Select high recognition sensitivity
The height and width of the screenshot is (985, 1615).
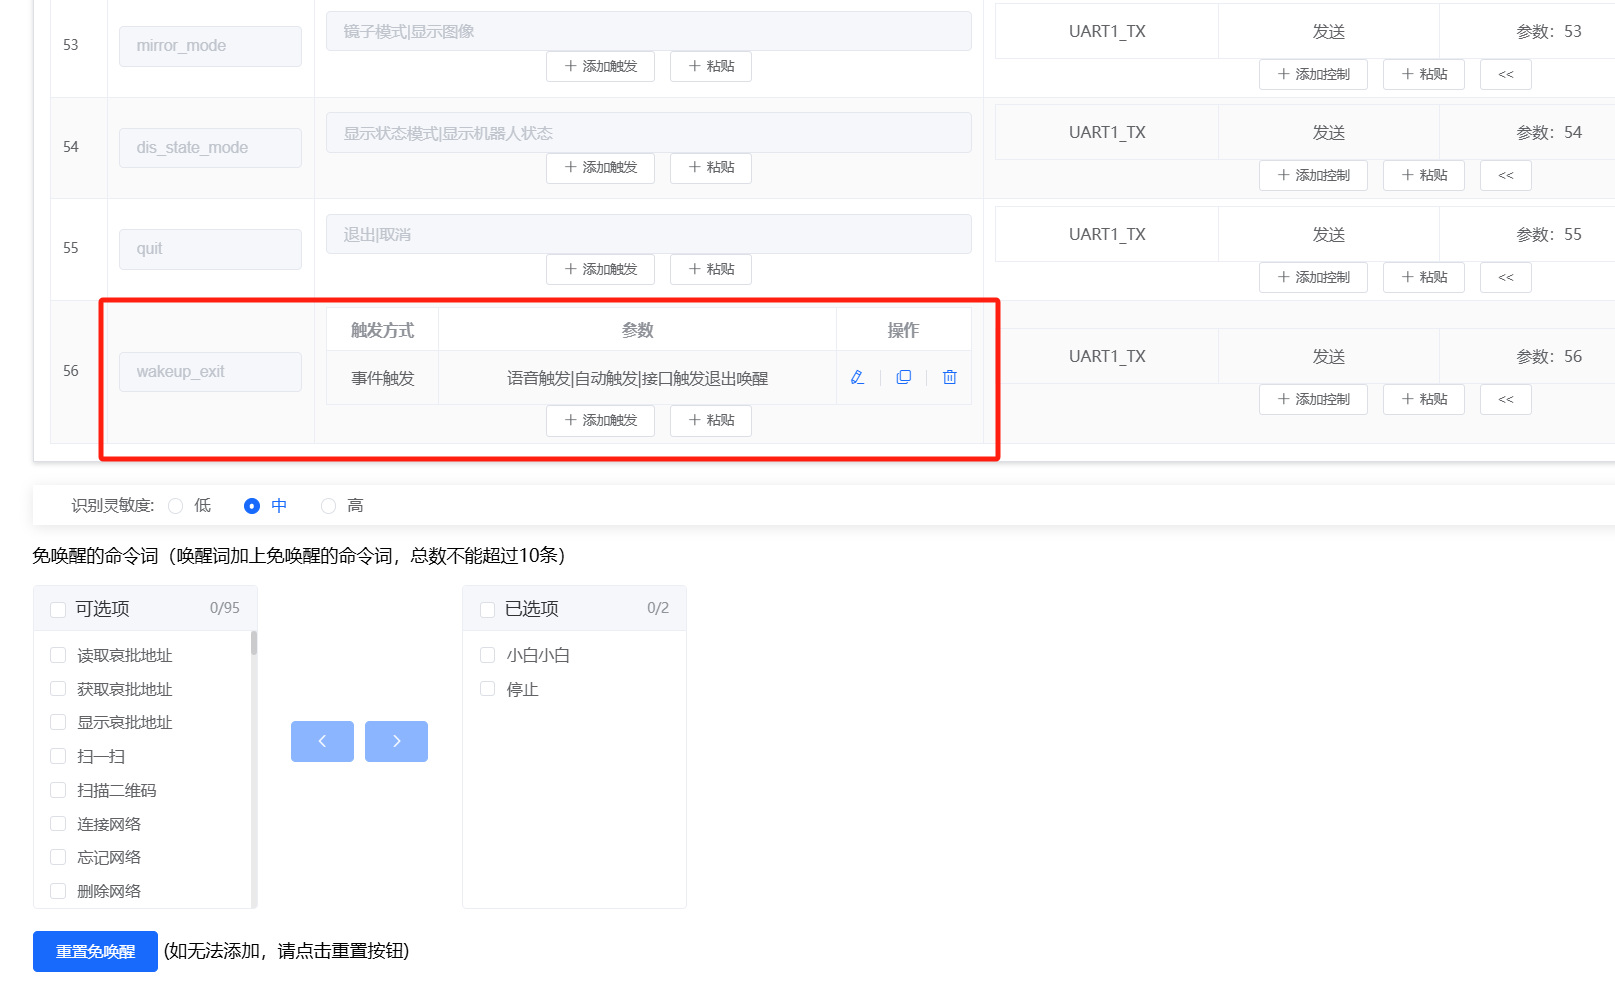pyautogui.click(x=328, y=506)
